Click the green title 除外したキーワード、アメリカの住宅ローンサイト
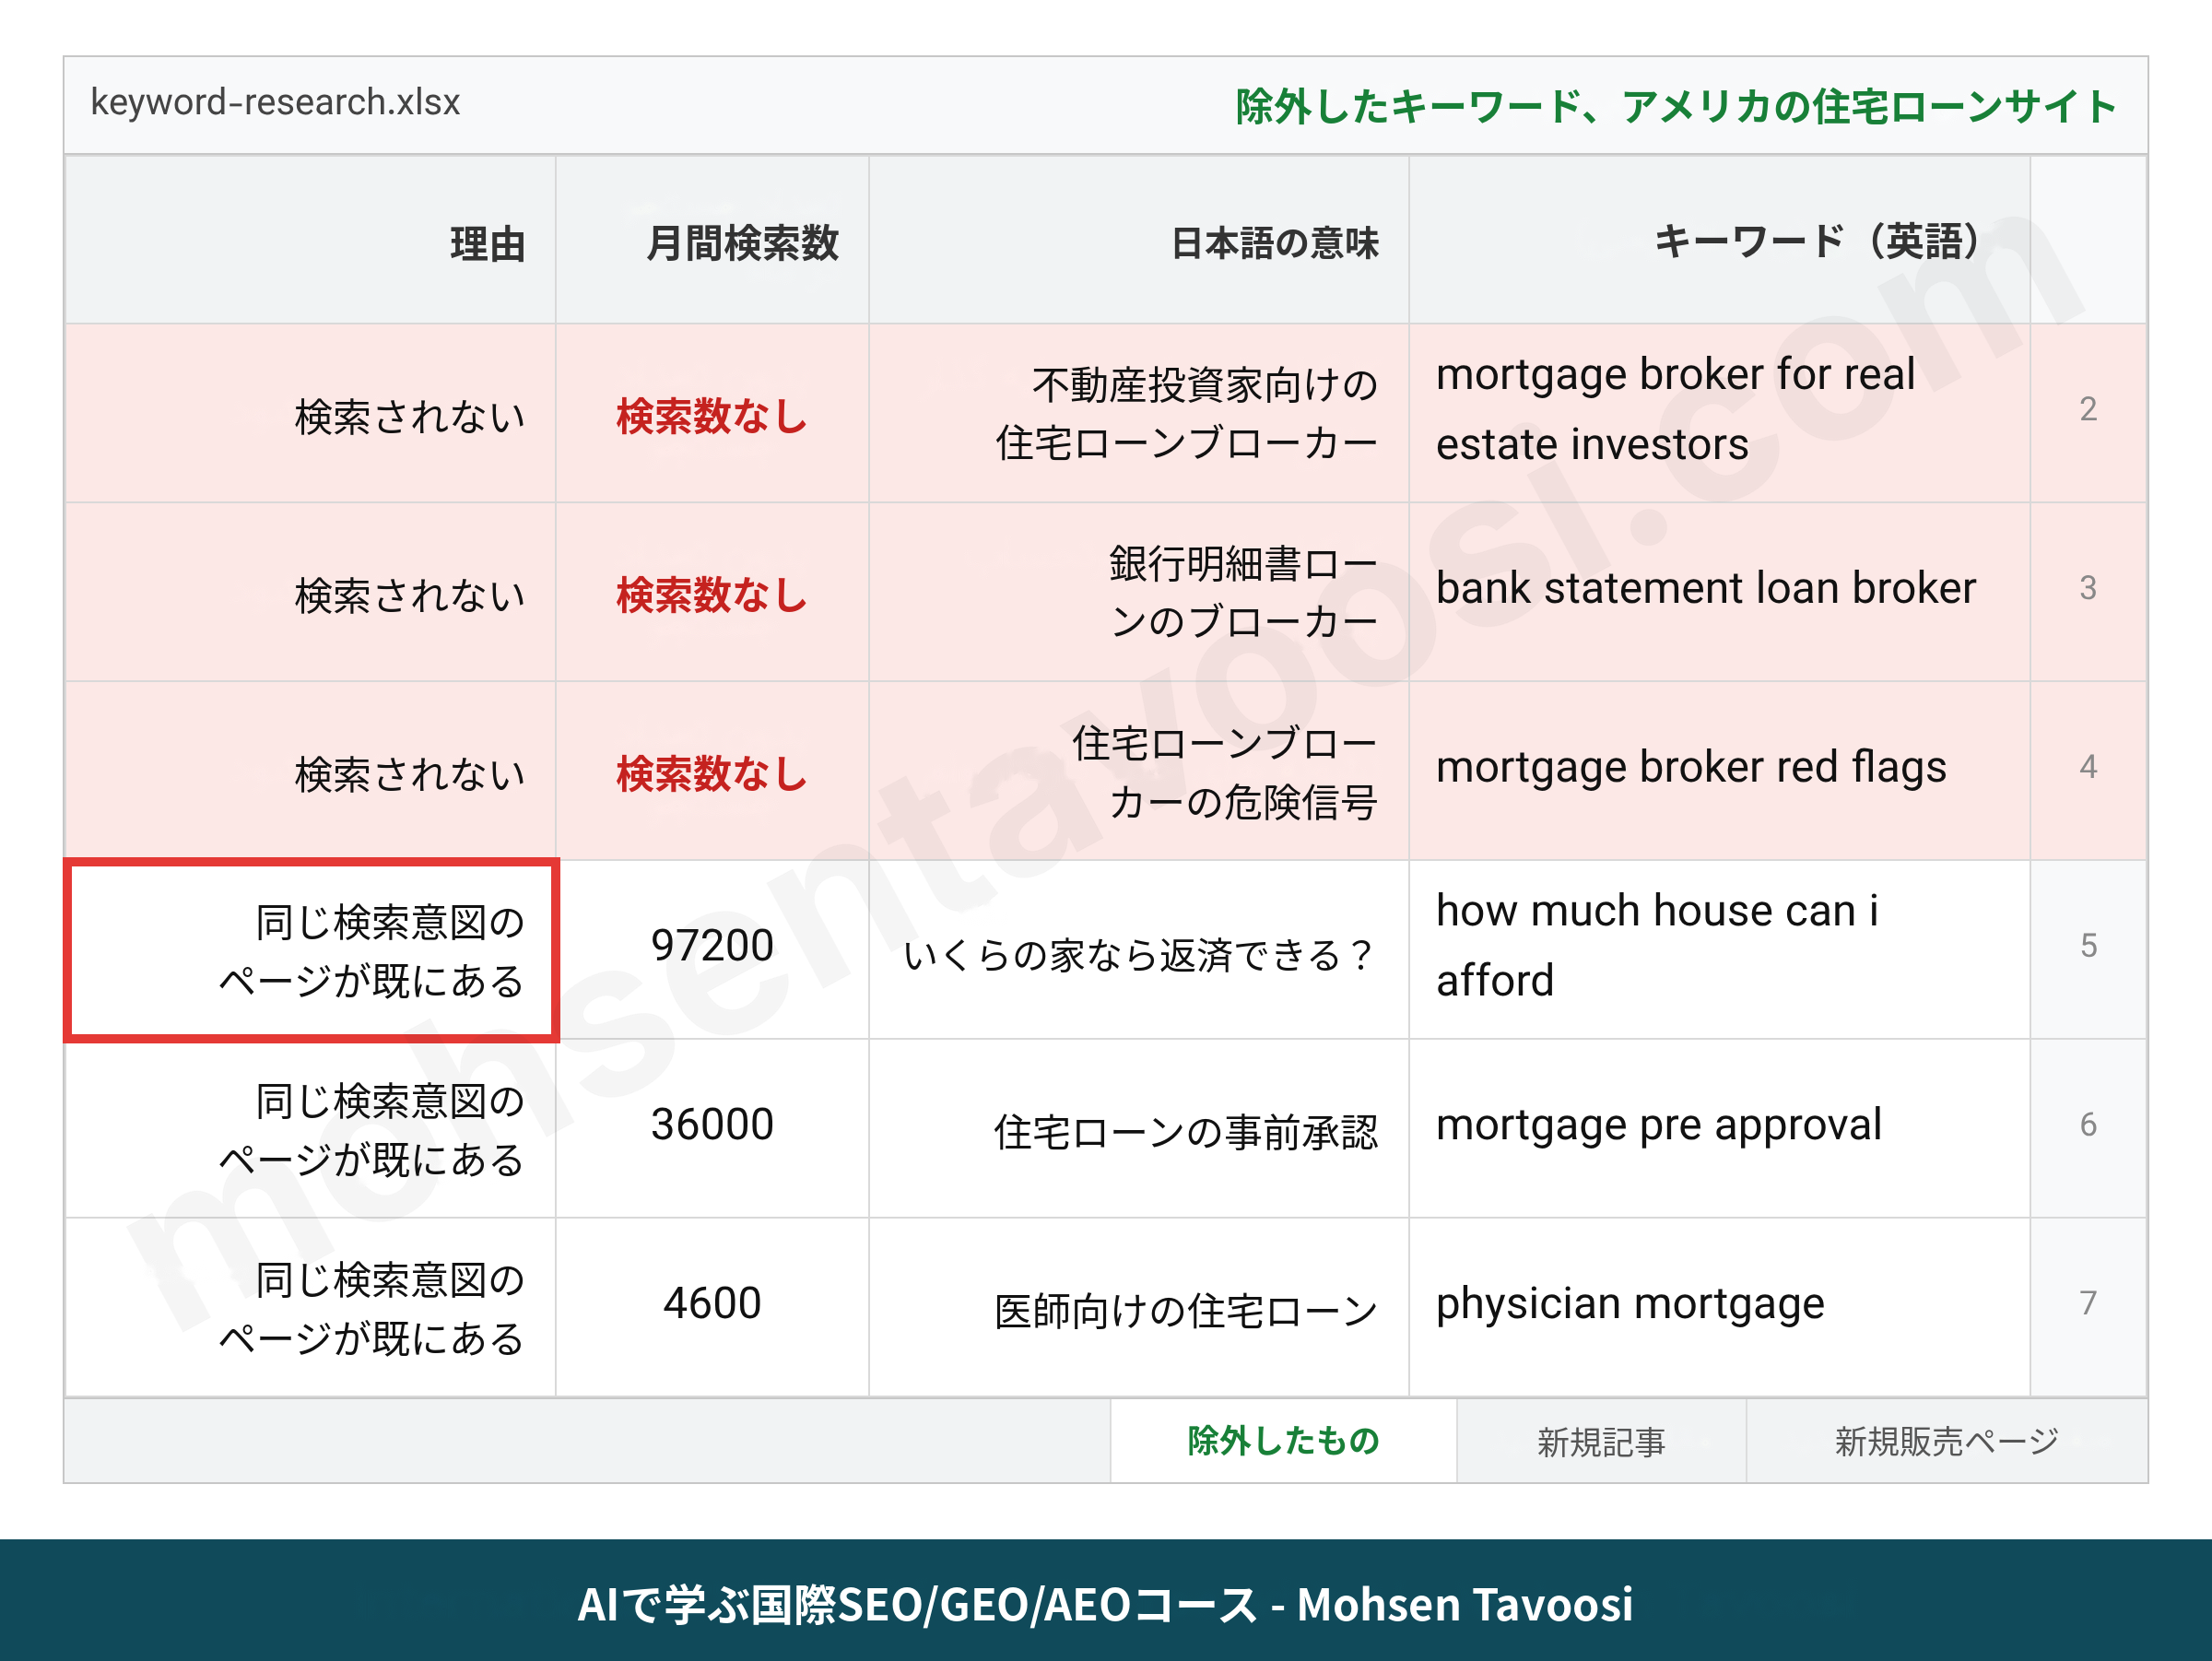This screenshot has width=2212, height=1661. [x=1676, y=106]
